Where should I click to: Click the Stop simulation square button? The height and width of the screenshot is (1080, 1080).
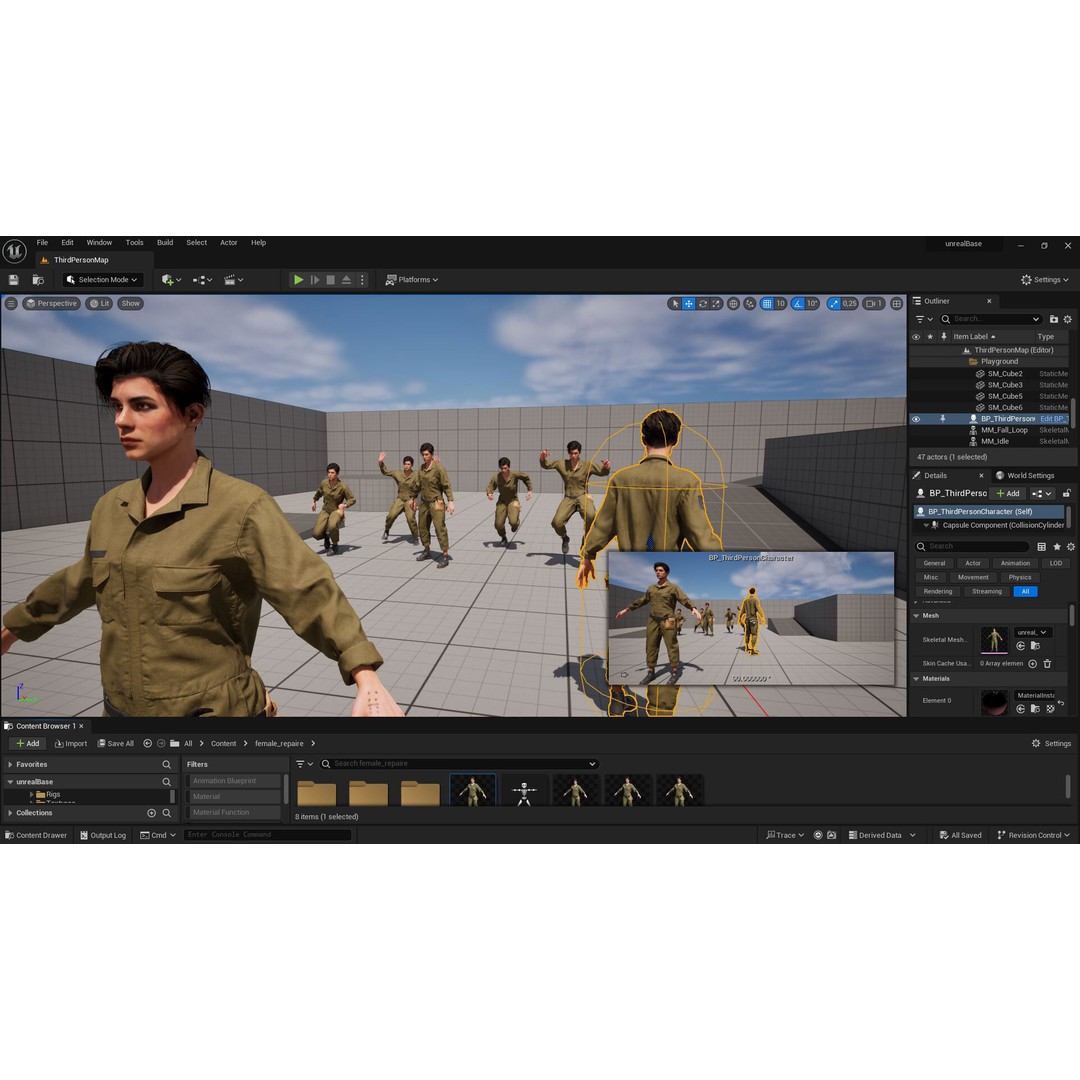pos(331,280)
